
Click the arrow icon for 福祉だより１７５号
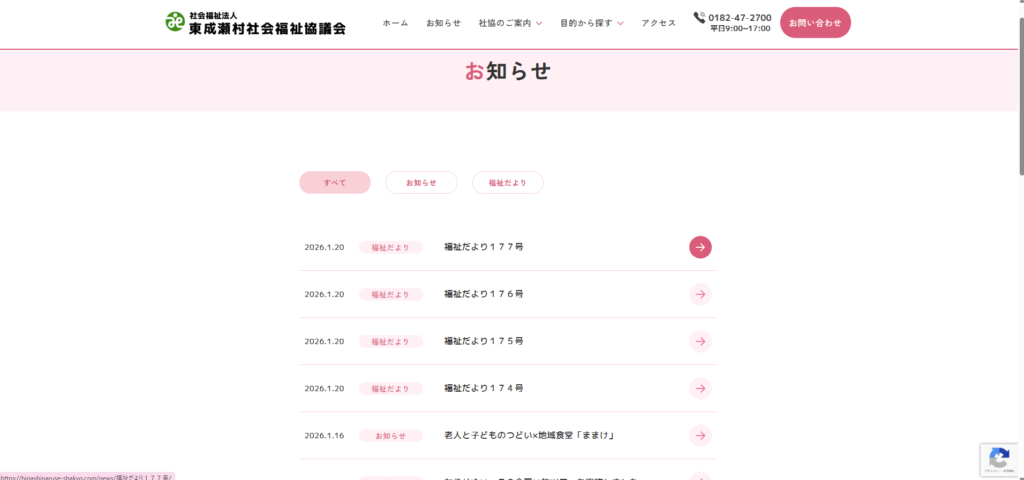click(700, 341)
